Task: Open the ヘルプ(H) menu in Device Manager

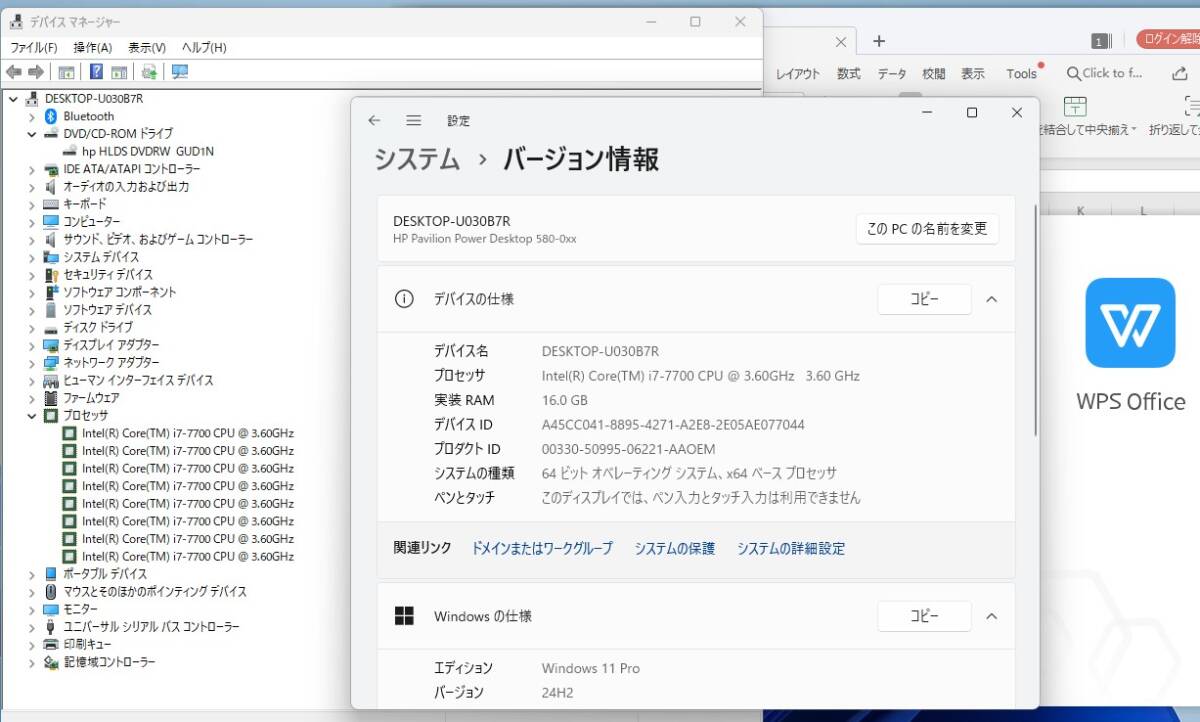Action: (x=204, y=47)
